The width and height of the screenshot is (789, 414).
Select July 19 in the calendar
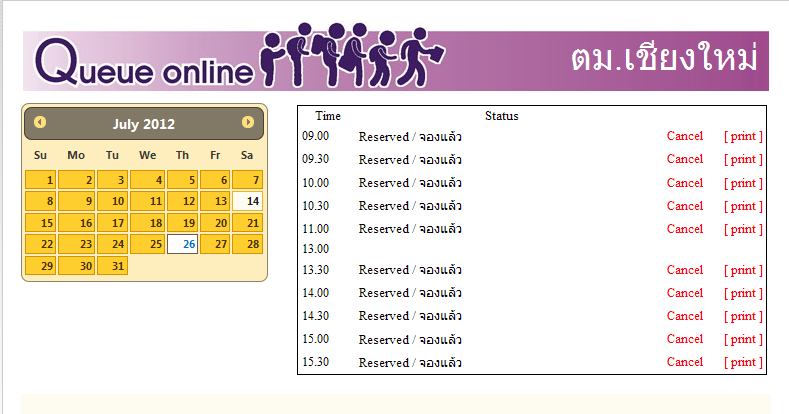(x=182, y=223)
